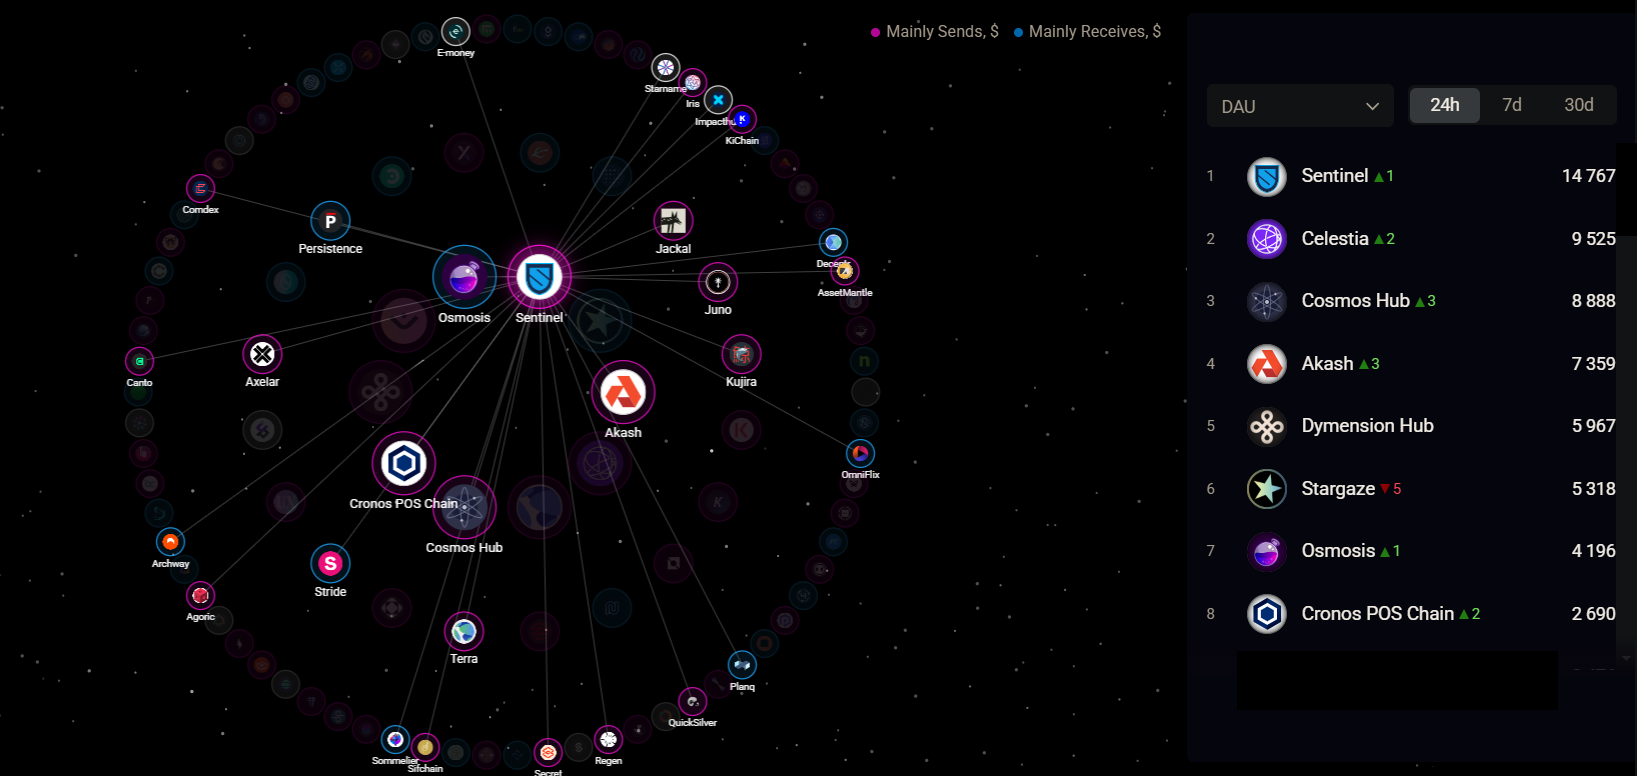Click the Iris node

pyautogui.click(x=693, y=82)
